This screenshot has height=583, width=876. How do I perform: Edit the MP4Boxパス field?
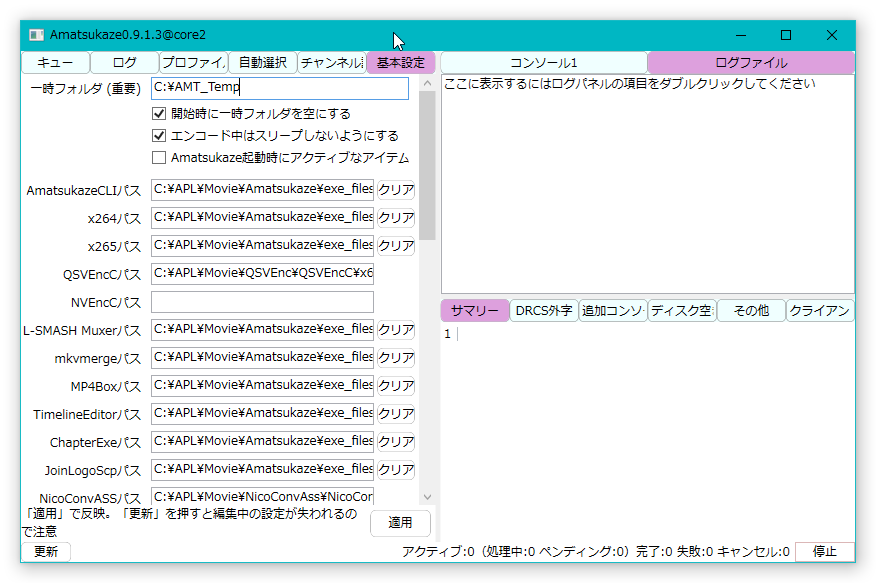pos(262,385)
